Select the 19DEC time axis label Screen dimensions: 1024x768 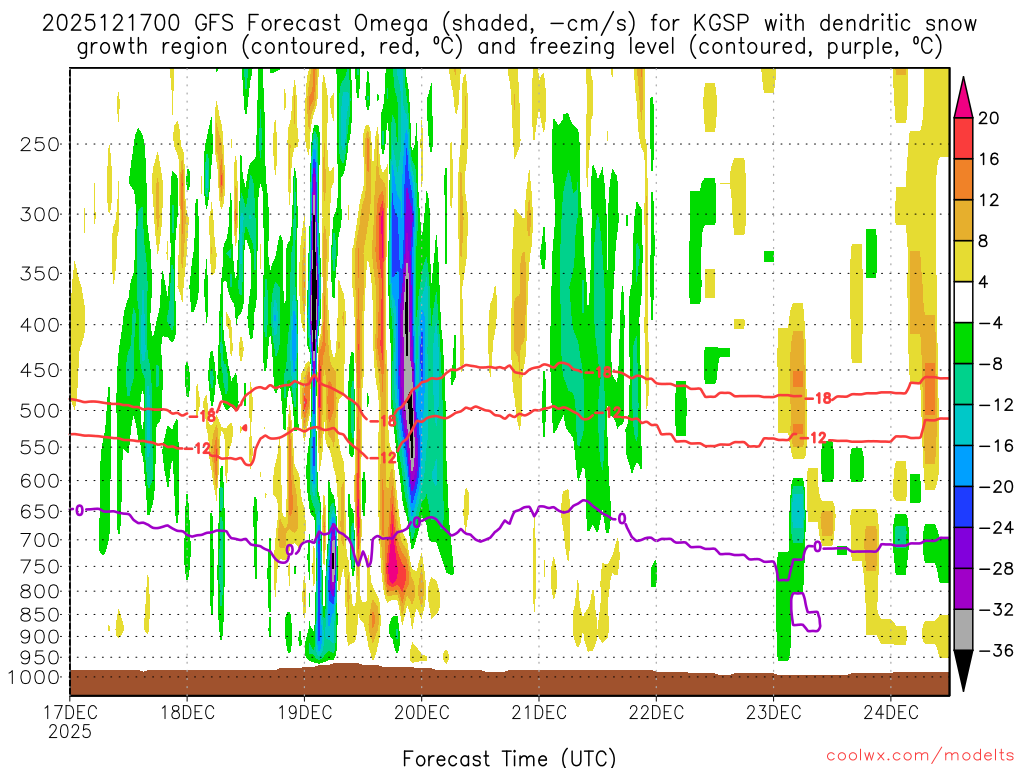click(304, 712)
